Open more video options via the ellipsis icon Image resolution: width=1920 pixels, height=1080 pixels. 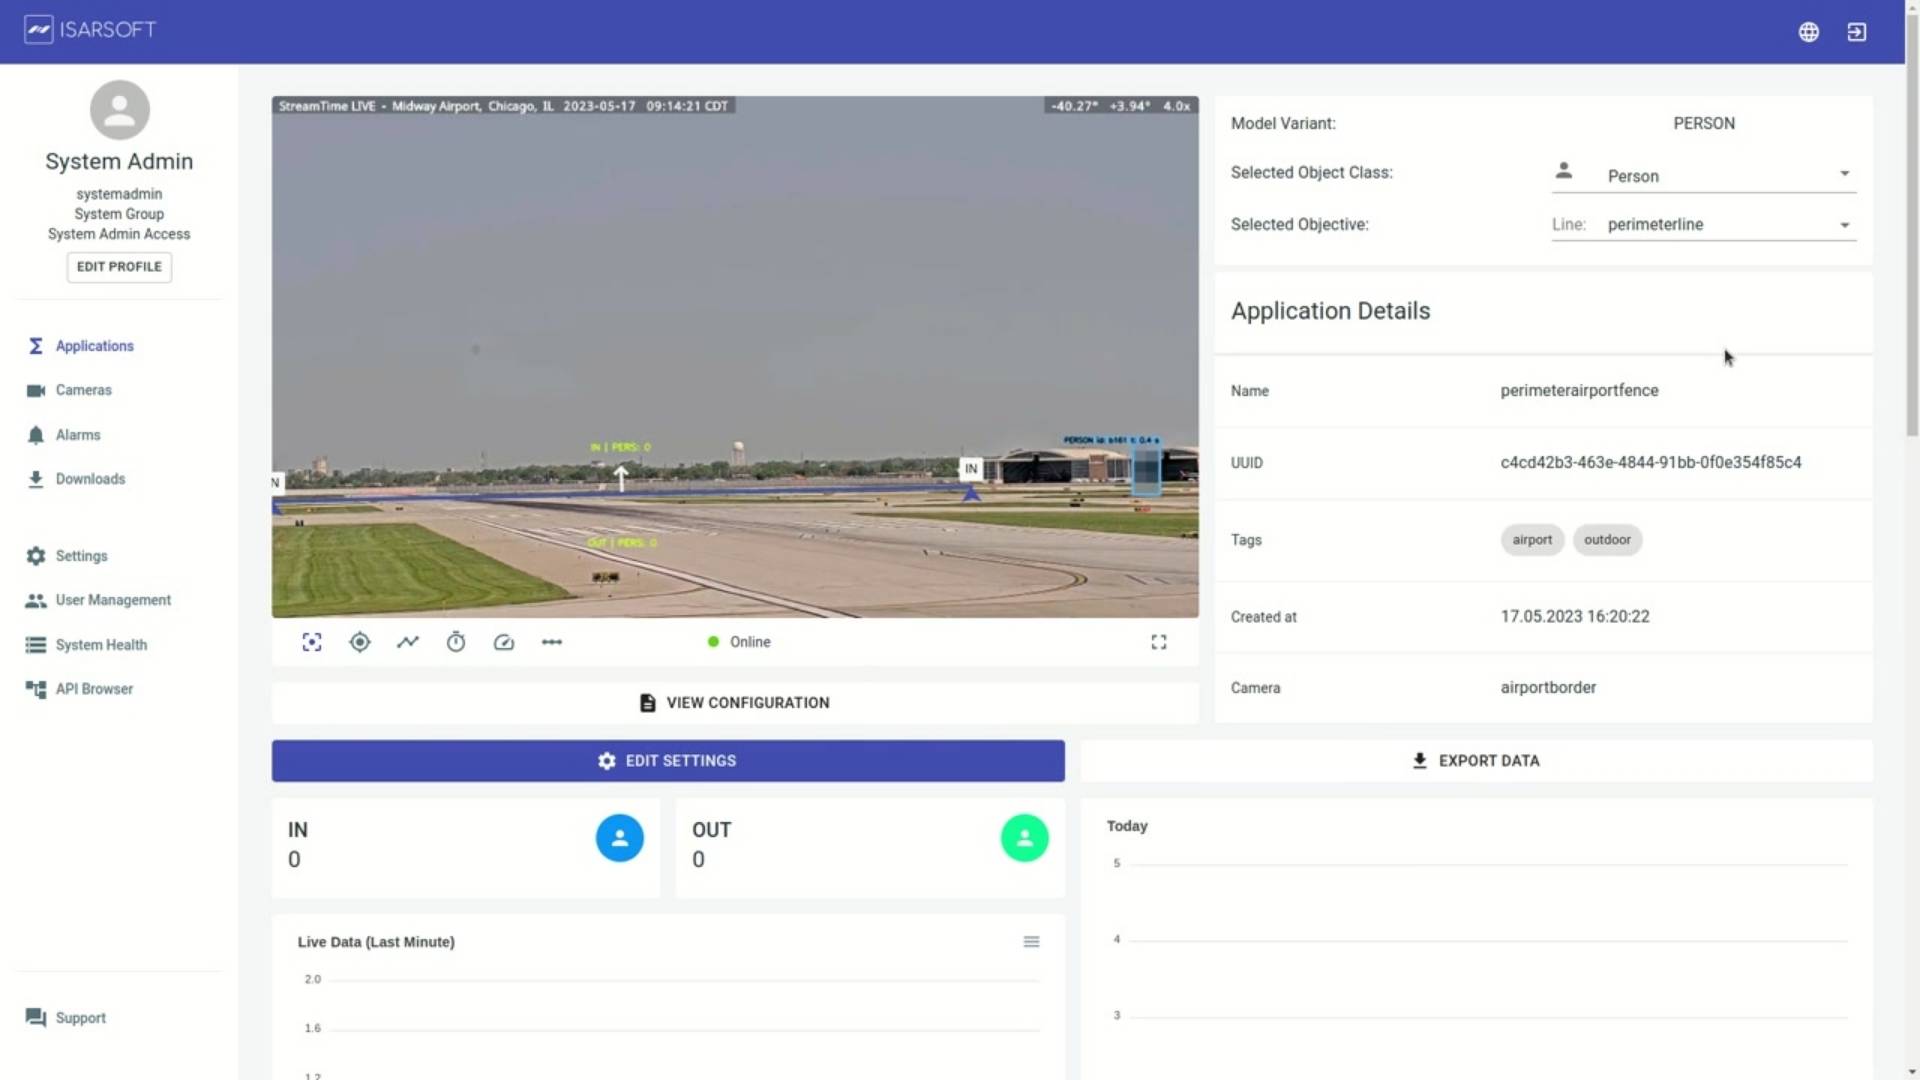coord(551,642)
